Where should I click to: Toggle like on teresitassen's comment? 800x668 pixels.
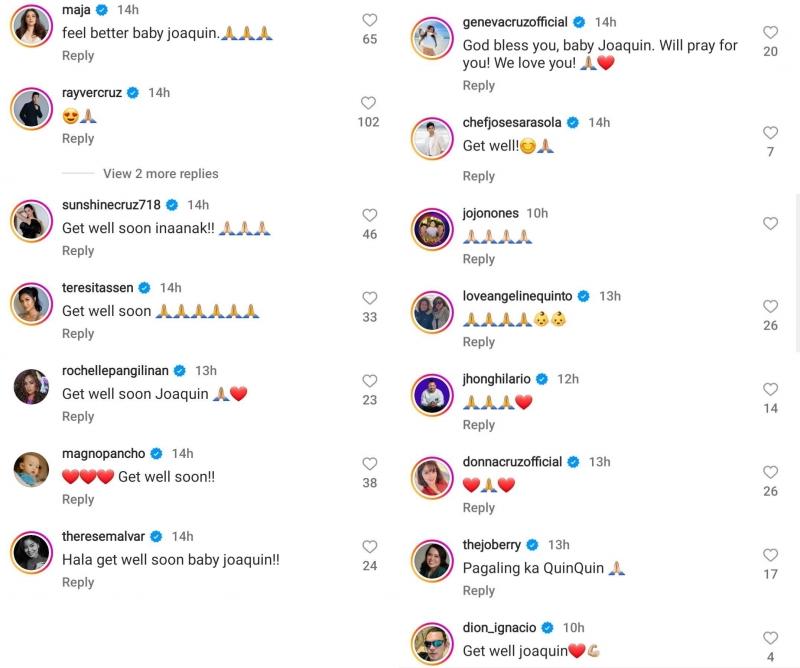pyautogui.click(x=369, y=298)
